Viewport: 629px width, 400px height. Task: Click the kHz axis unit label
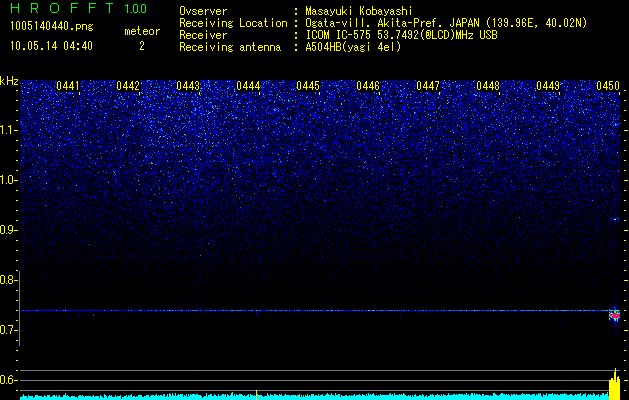pos(9,81)
